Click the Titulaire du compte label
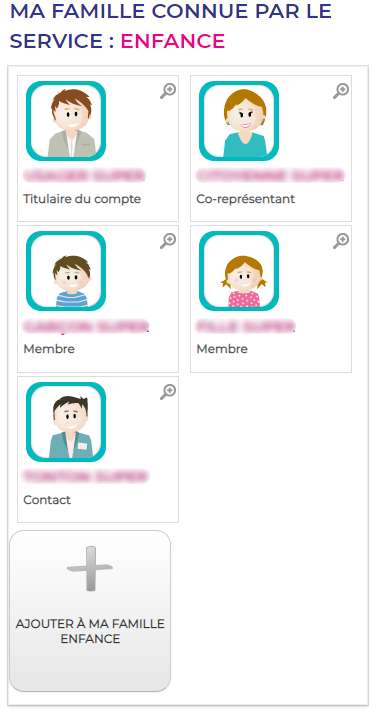 (x=82, y=199)
